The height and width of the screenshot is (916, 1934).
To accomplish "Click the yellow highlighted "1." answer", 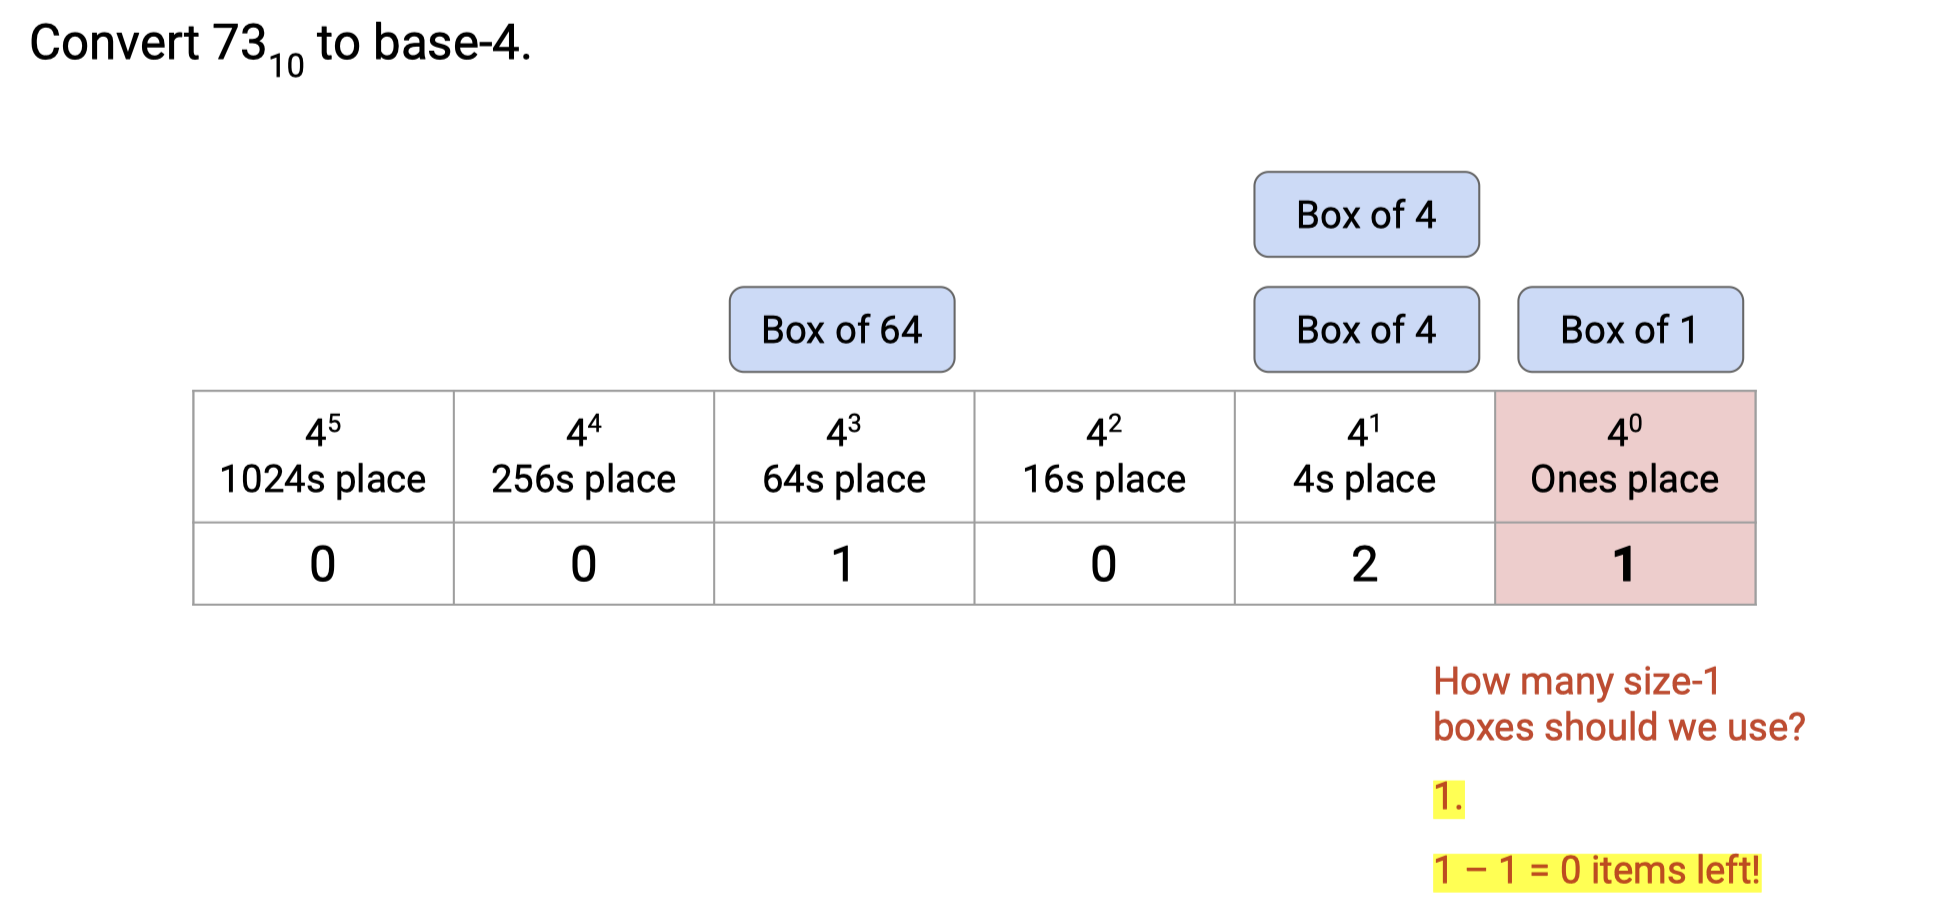I will click(x=1448, y=798).
